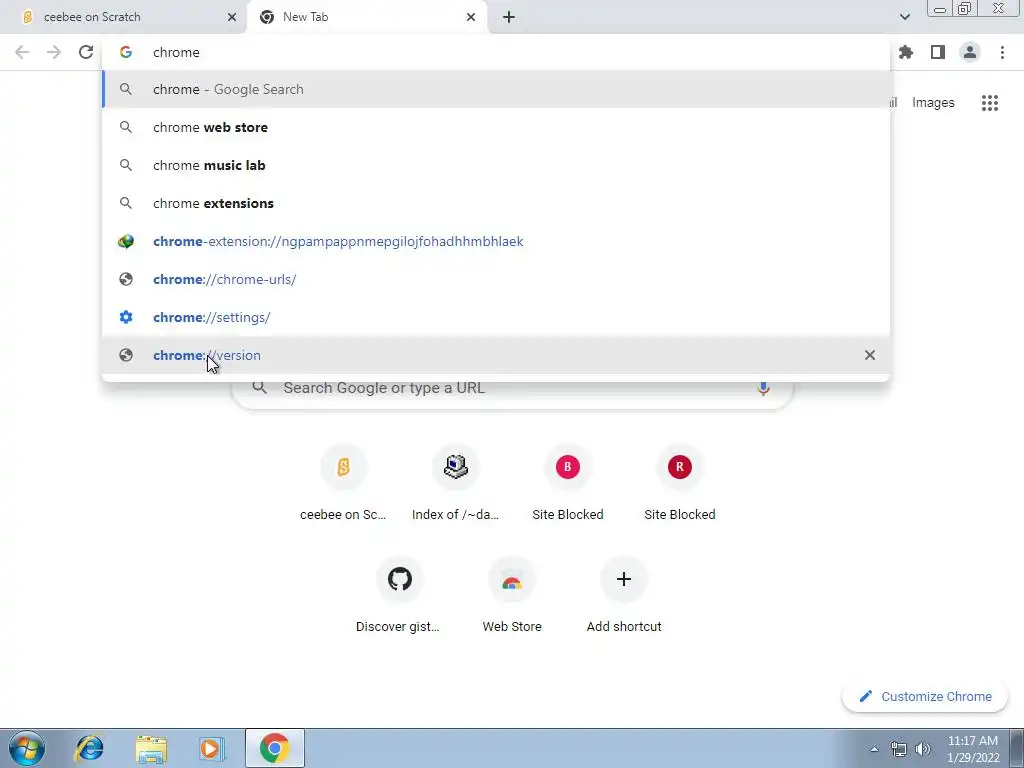Image resolution: width=1024 pixels, height=768 pixels.
Task: Go back with the back arrow
Action: click(x=22, y=52)
